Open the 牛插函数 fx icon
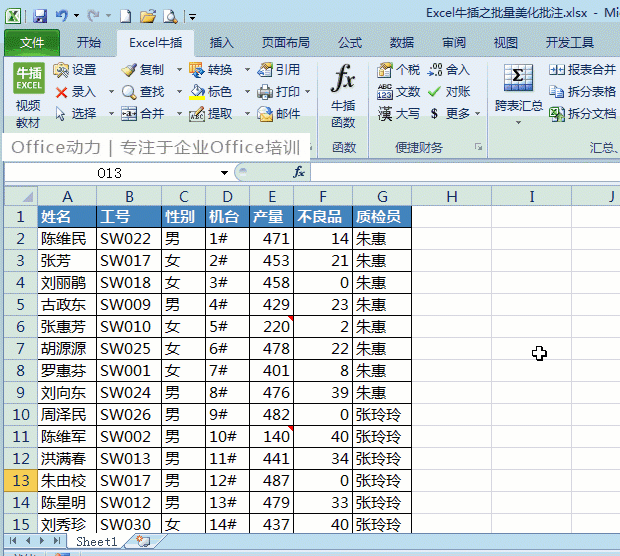The height and width of the screenshot is (556, 620). click(342, 79)
